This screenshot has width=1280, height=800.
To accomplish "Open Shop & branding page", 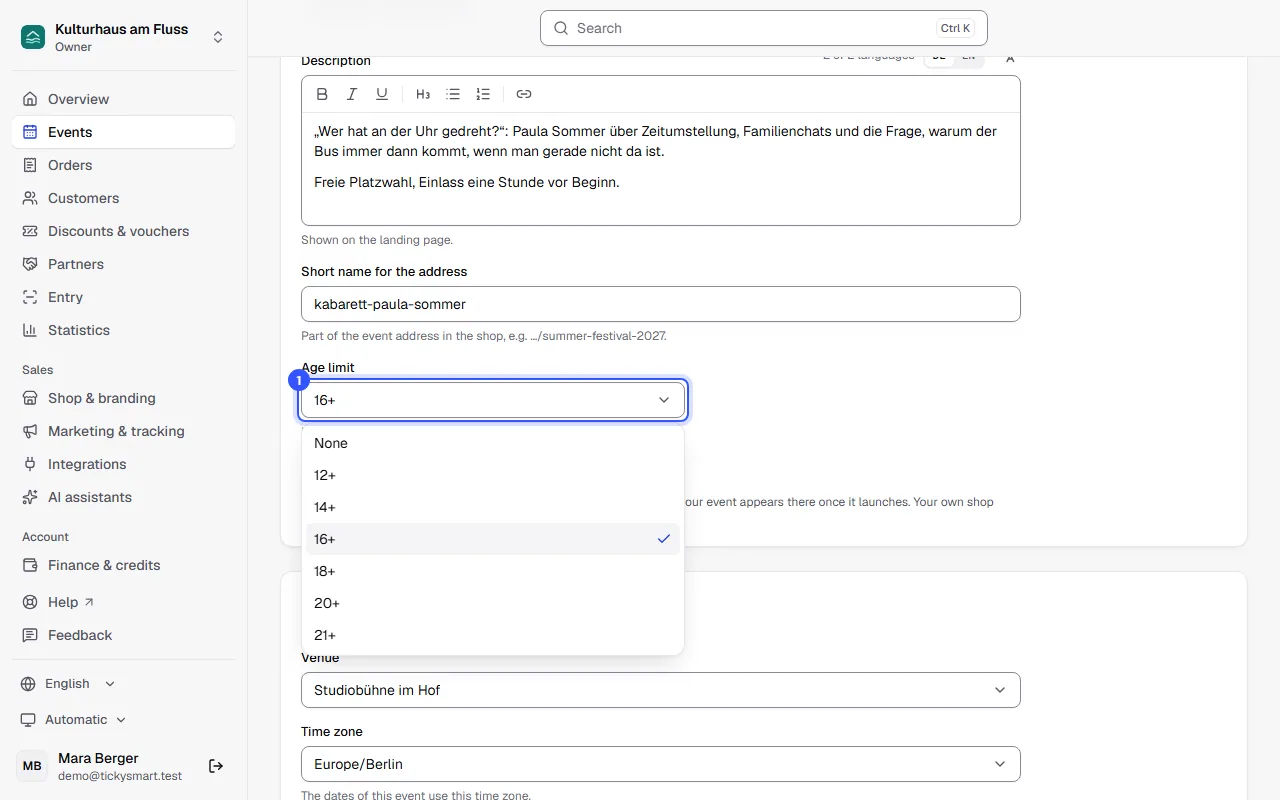I will [x=124, y=398].
